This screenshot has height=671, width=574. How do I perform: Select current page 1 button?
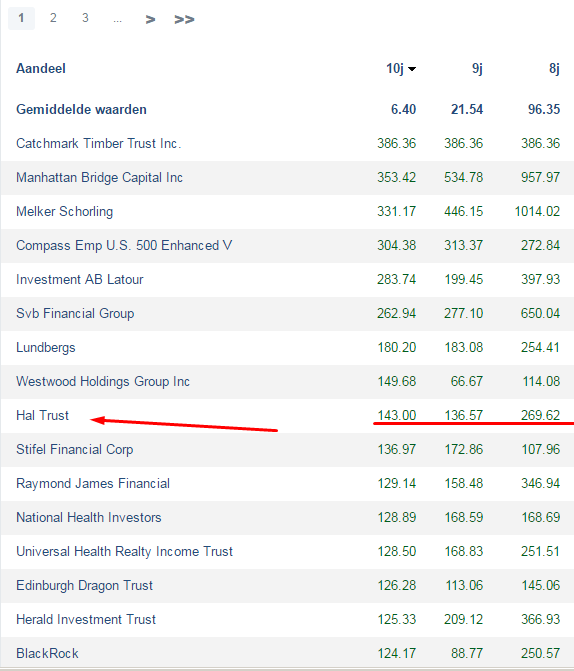21,18
